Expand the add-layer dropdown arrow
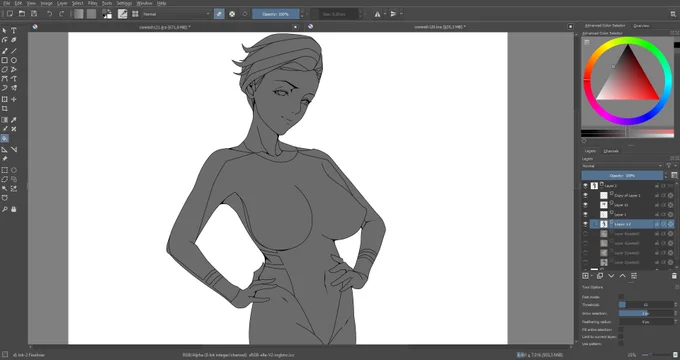The image size is (680, 360). tap(592, 276)
